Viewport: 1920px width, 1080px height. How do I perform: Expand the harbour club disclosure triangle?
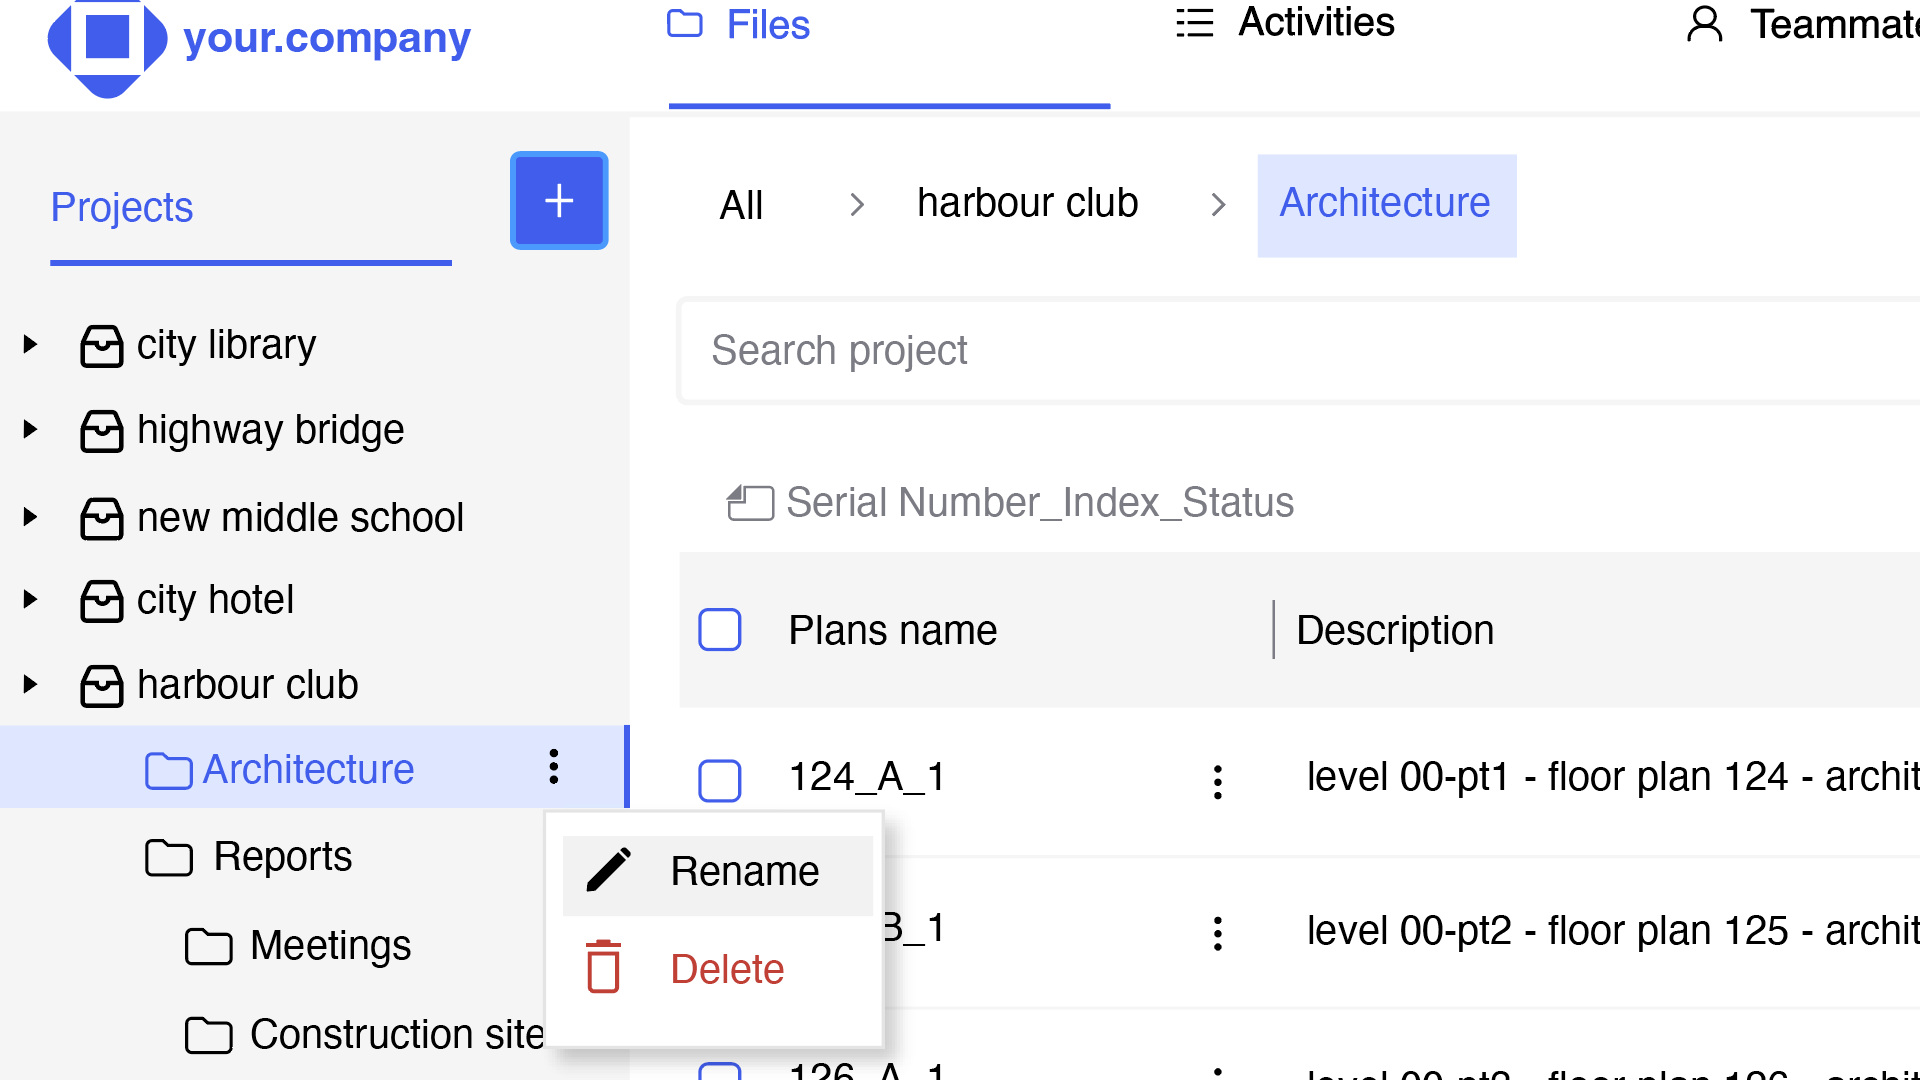[x=31, y=685]
